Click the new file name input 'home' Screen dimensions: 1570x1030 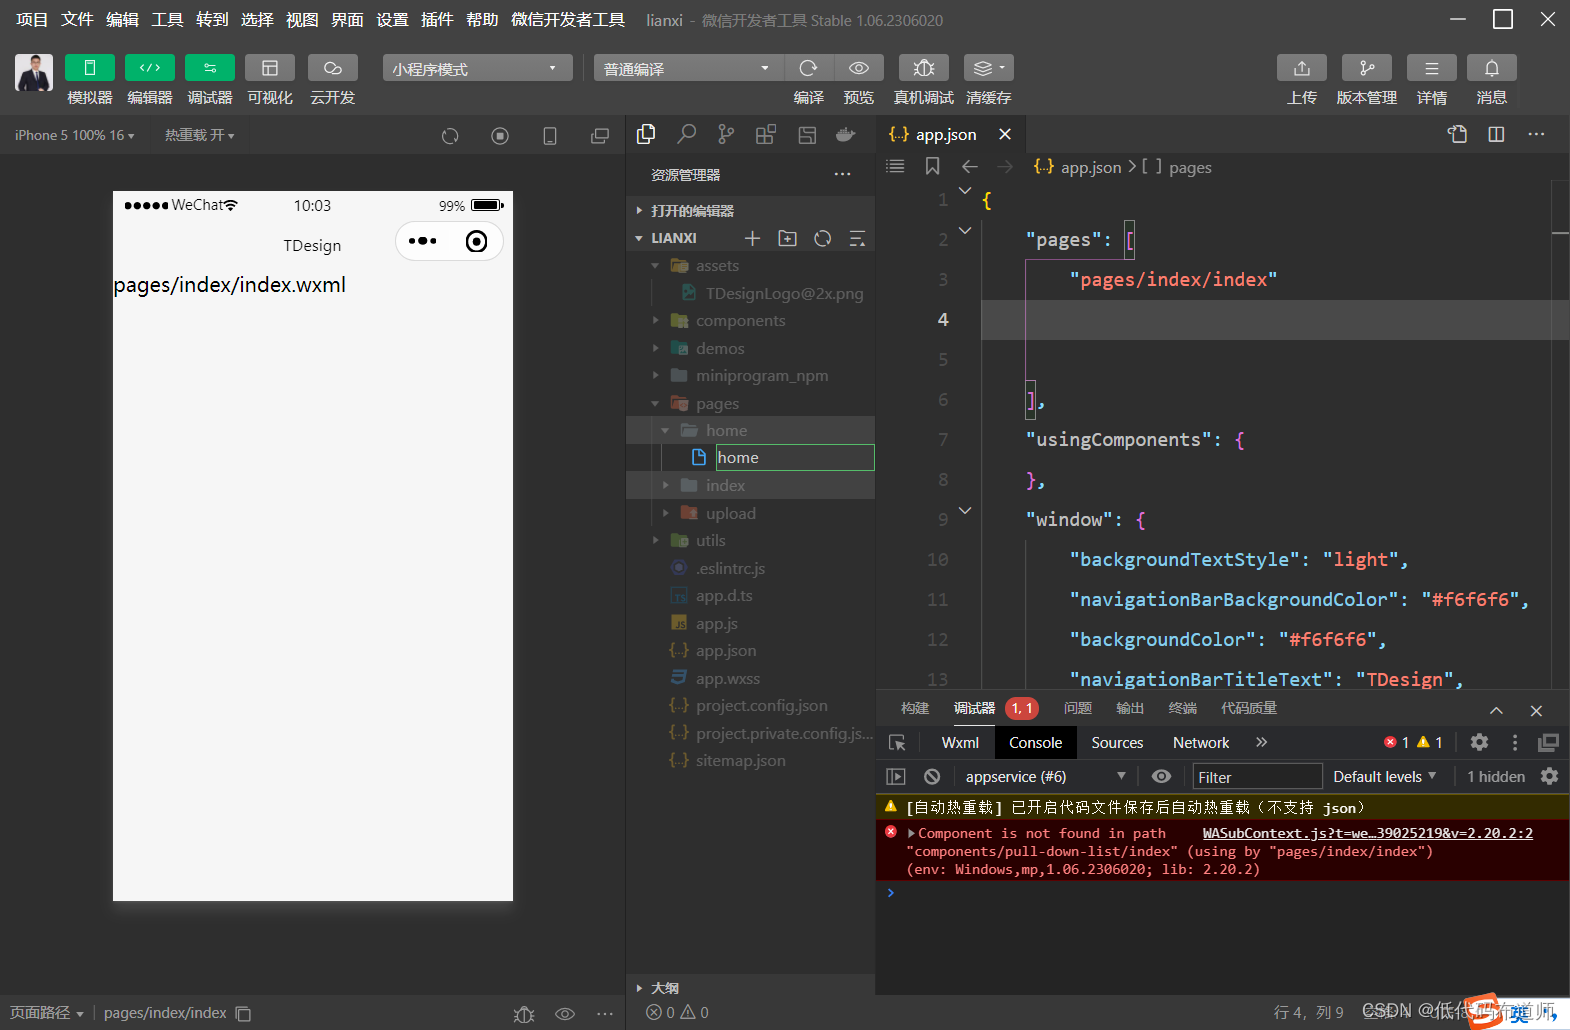coord(795,457)
